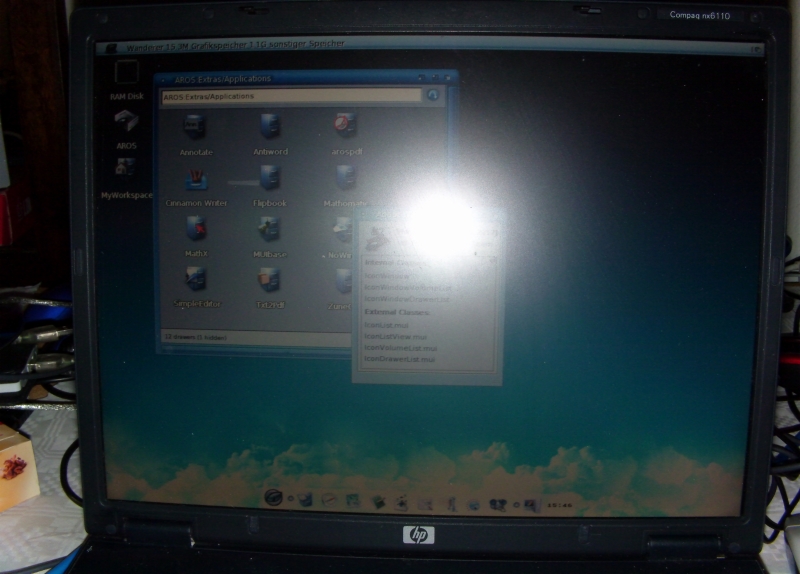The image size is (800, 574).
Task: Select IconList.mui in the class list
Action: pyautogui.click(x=387, y=325)
